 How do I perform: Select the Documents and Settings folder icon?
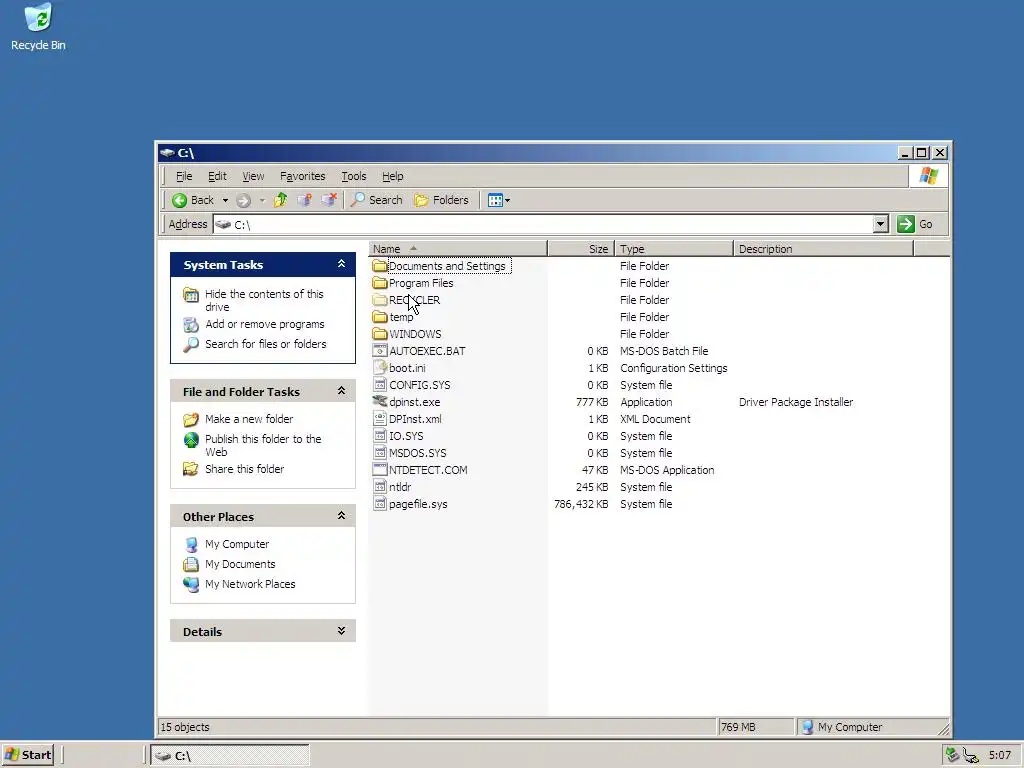point(379,266)
